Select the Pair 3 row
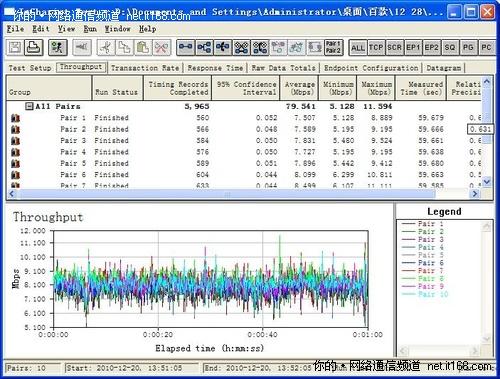 (x=245, y=141)
